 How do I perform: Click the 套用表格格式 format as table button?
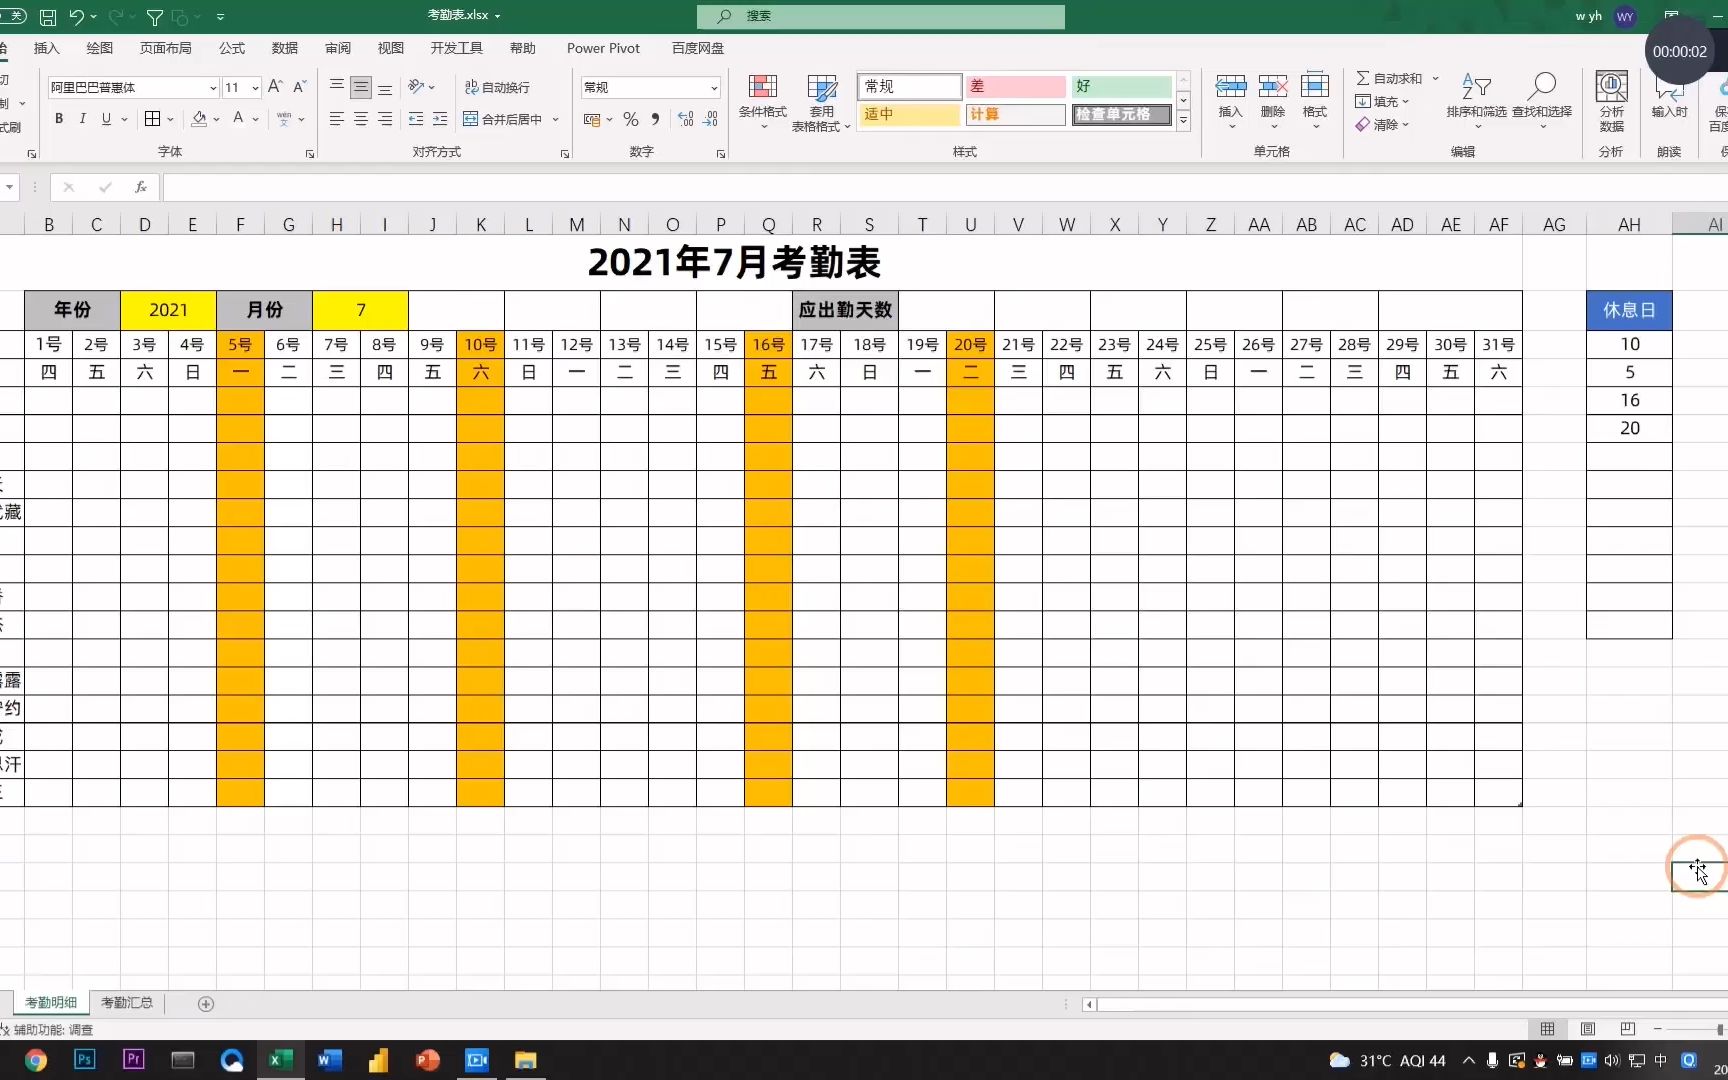coord(821,100)
